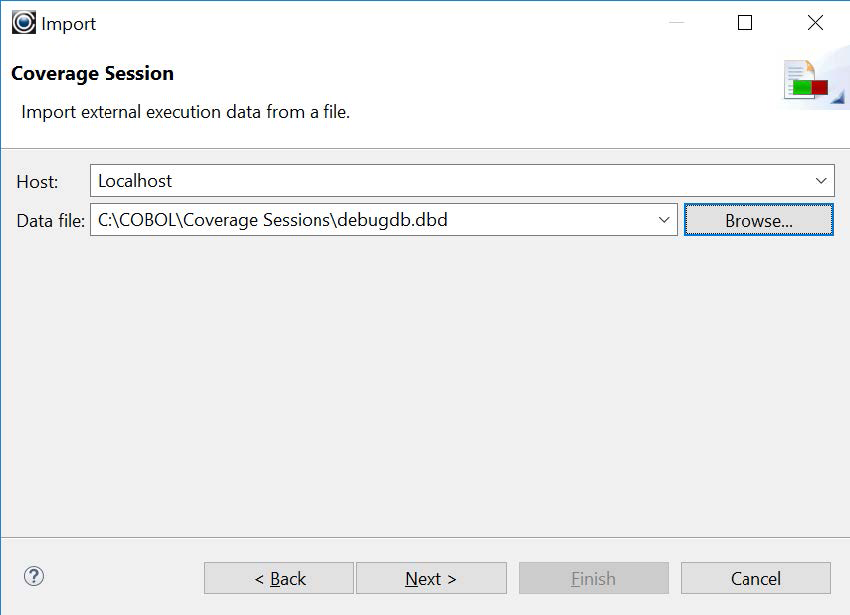Close the Import dialog with X
This screenshot has height=615, width=850.
pyautogui.click(x=815, y=23)
